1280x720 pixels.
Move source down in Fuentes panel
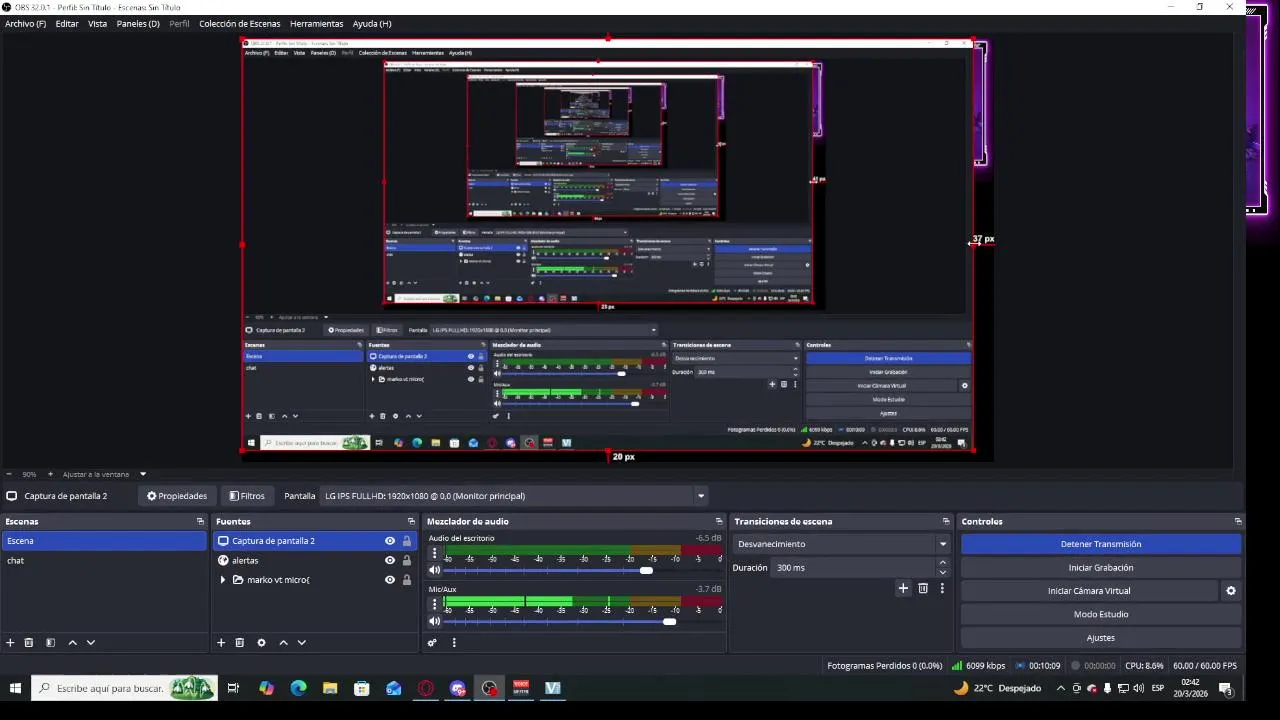pos(301,643)
